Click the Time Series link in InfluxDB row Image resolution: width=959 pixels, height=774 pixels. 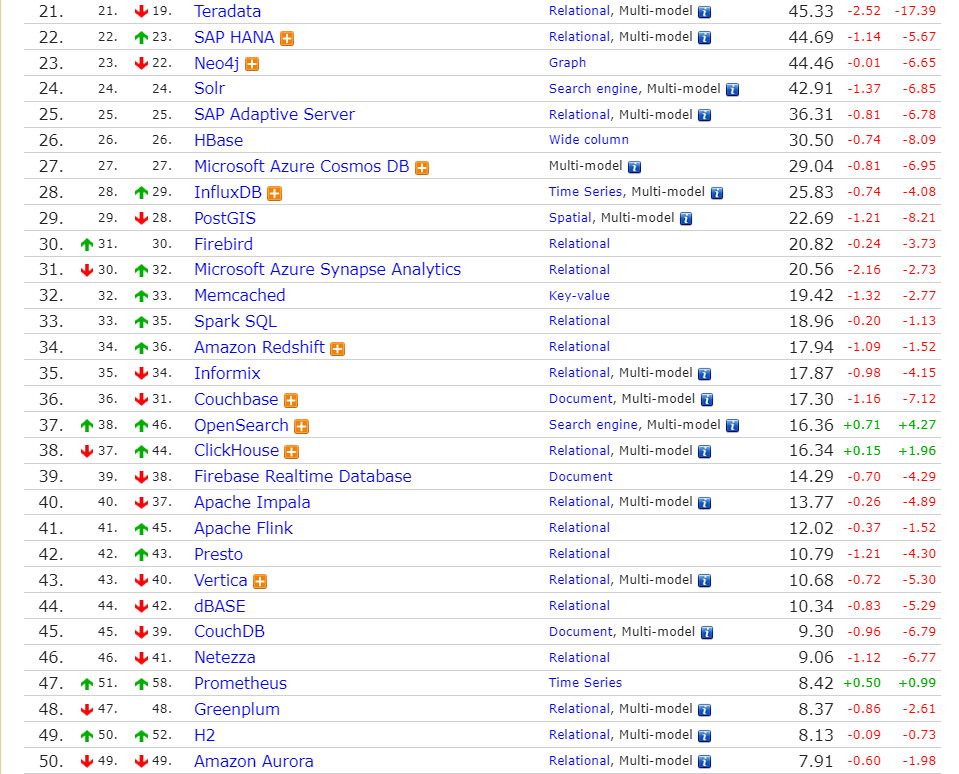[x=585, y=191]
